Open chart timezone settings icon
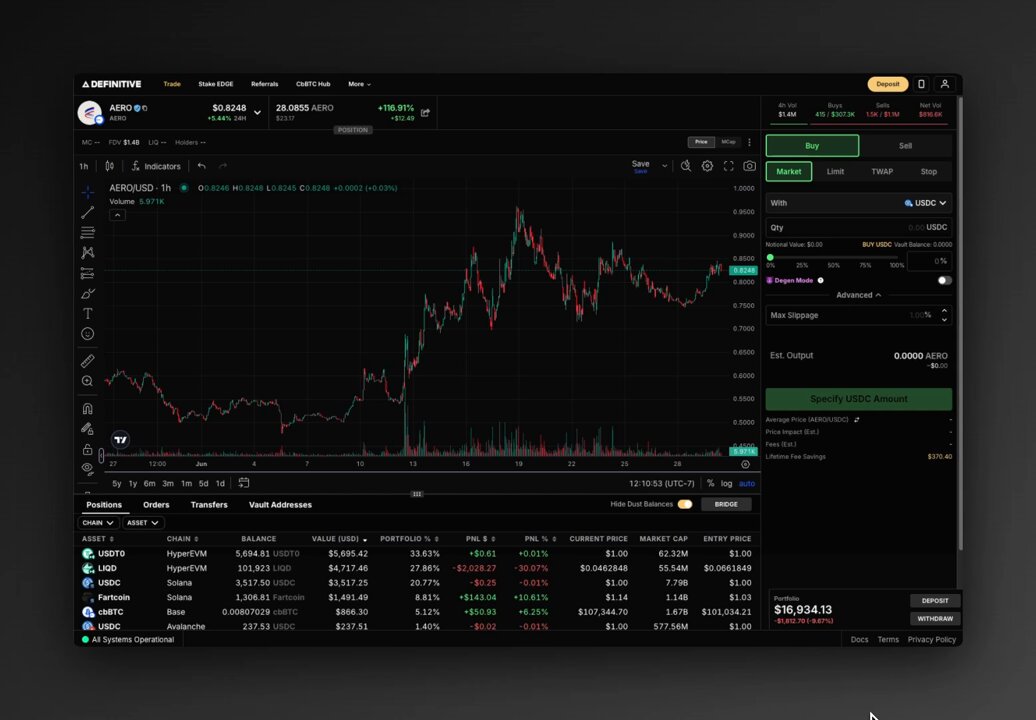This screenshot has width=1036, height=720. click(745, 464)
